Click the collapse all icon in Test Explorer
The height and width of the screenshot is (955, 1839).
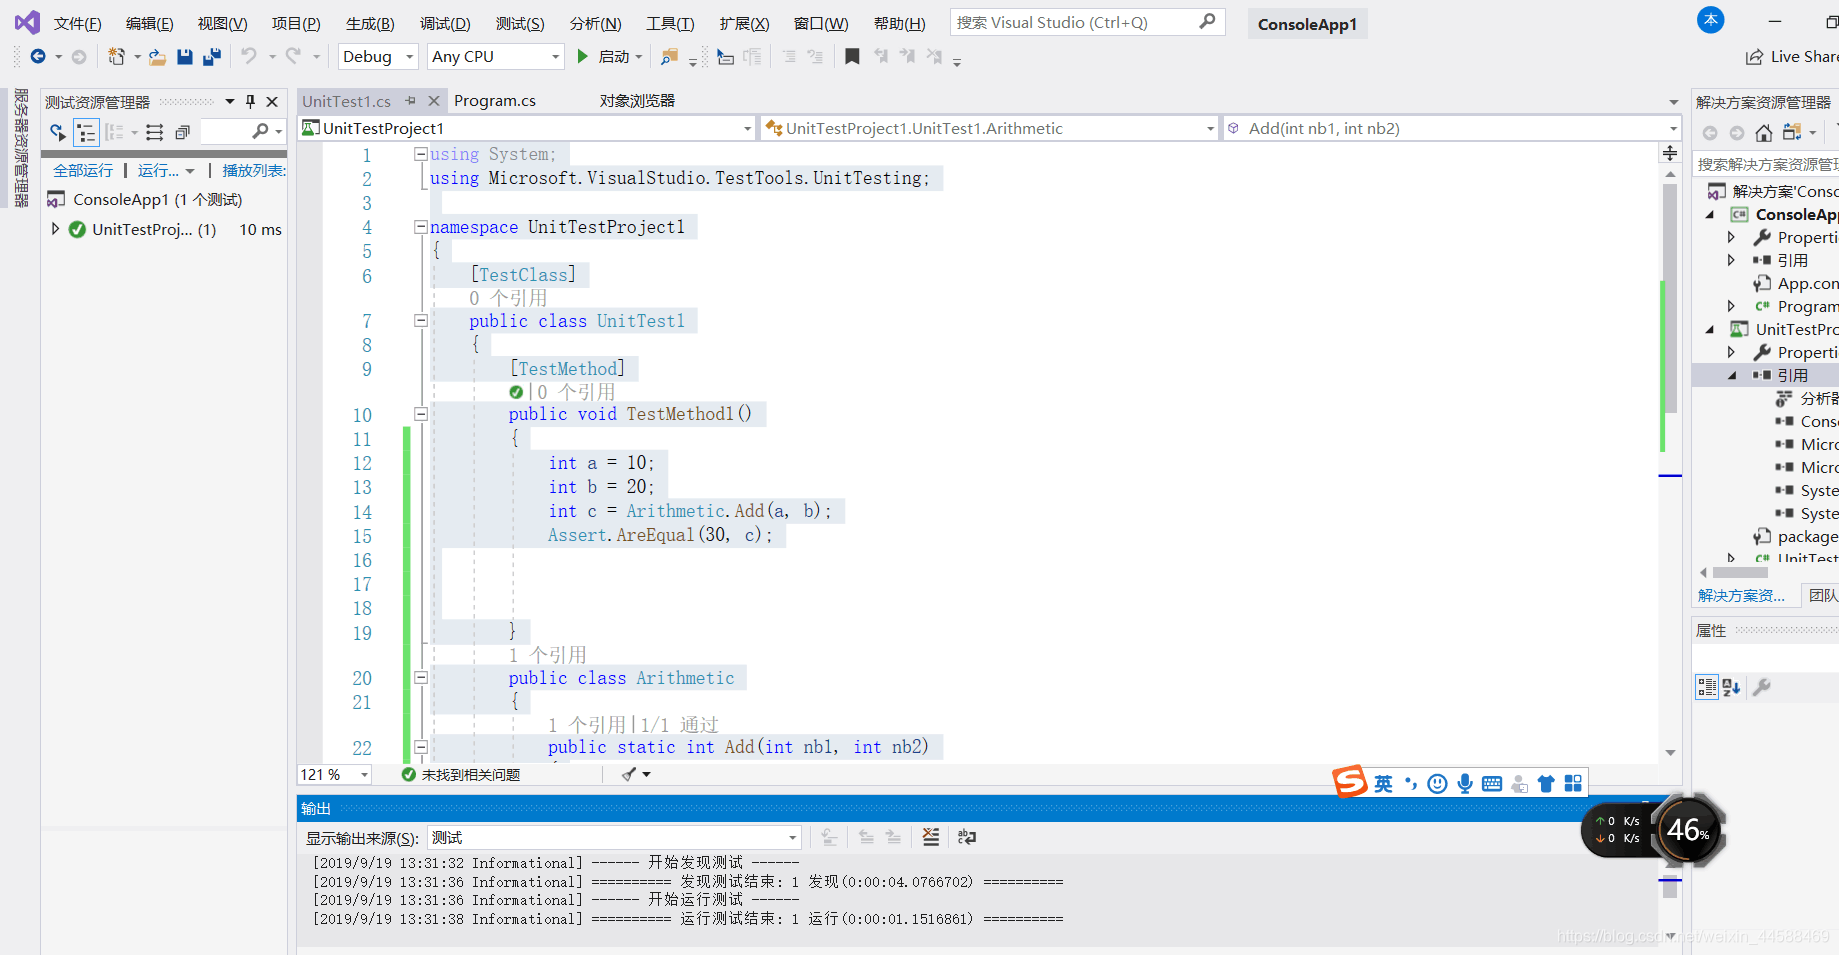pos(182,132)
